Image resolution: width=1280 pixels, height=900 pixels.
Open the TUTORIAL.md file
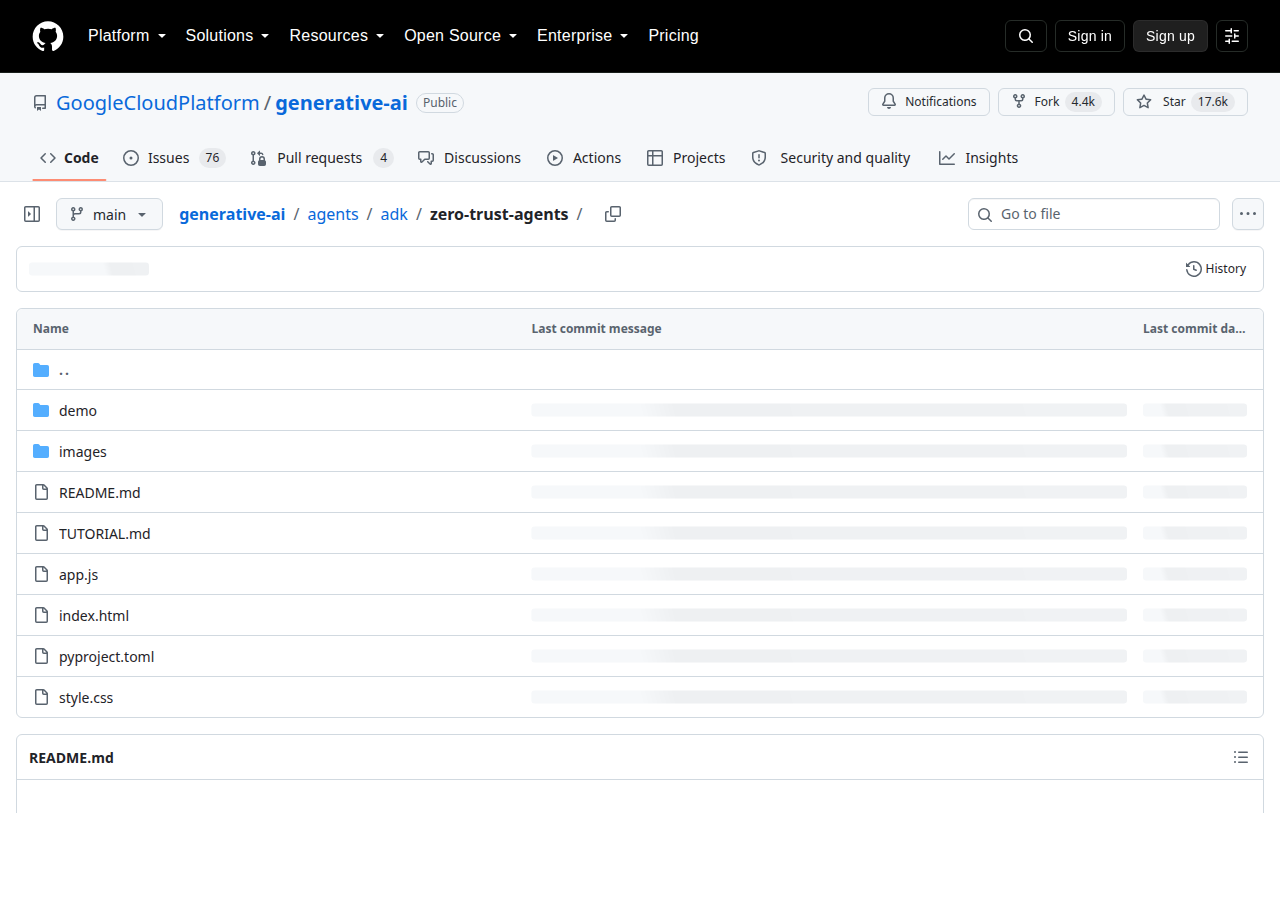click(105, 534)
